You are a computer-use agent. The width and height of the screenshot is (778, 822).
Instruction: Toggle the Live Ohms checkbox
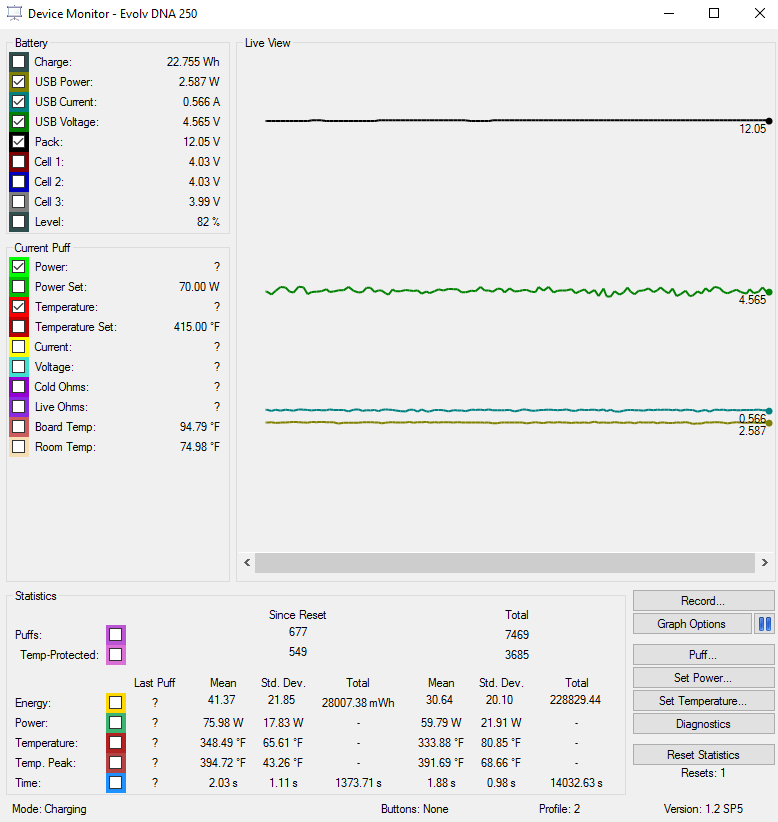click(19, 407)
